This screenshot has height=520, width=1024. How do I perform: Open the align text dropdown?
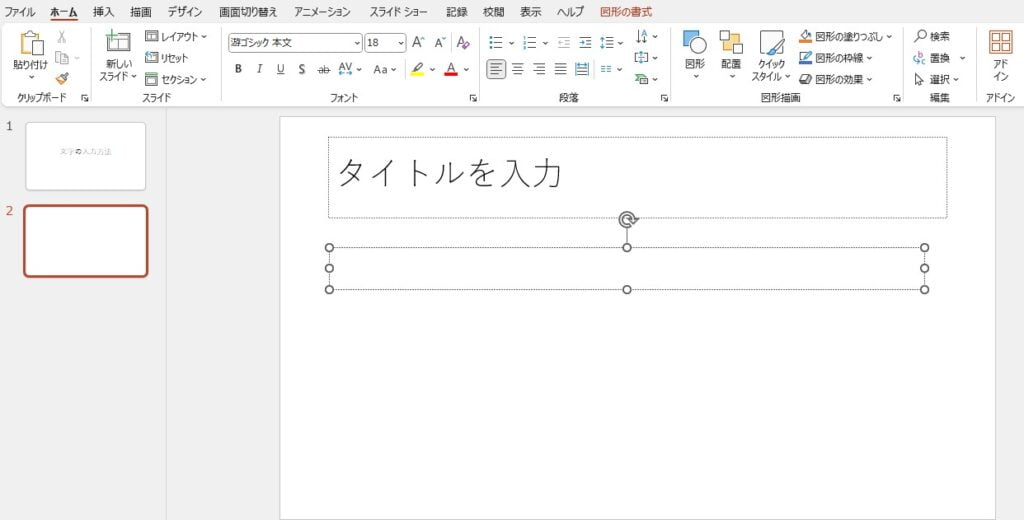pyautogui.click(x=647, y=57)
